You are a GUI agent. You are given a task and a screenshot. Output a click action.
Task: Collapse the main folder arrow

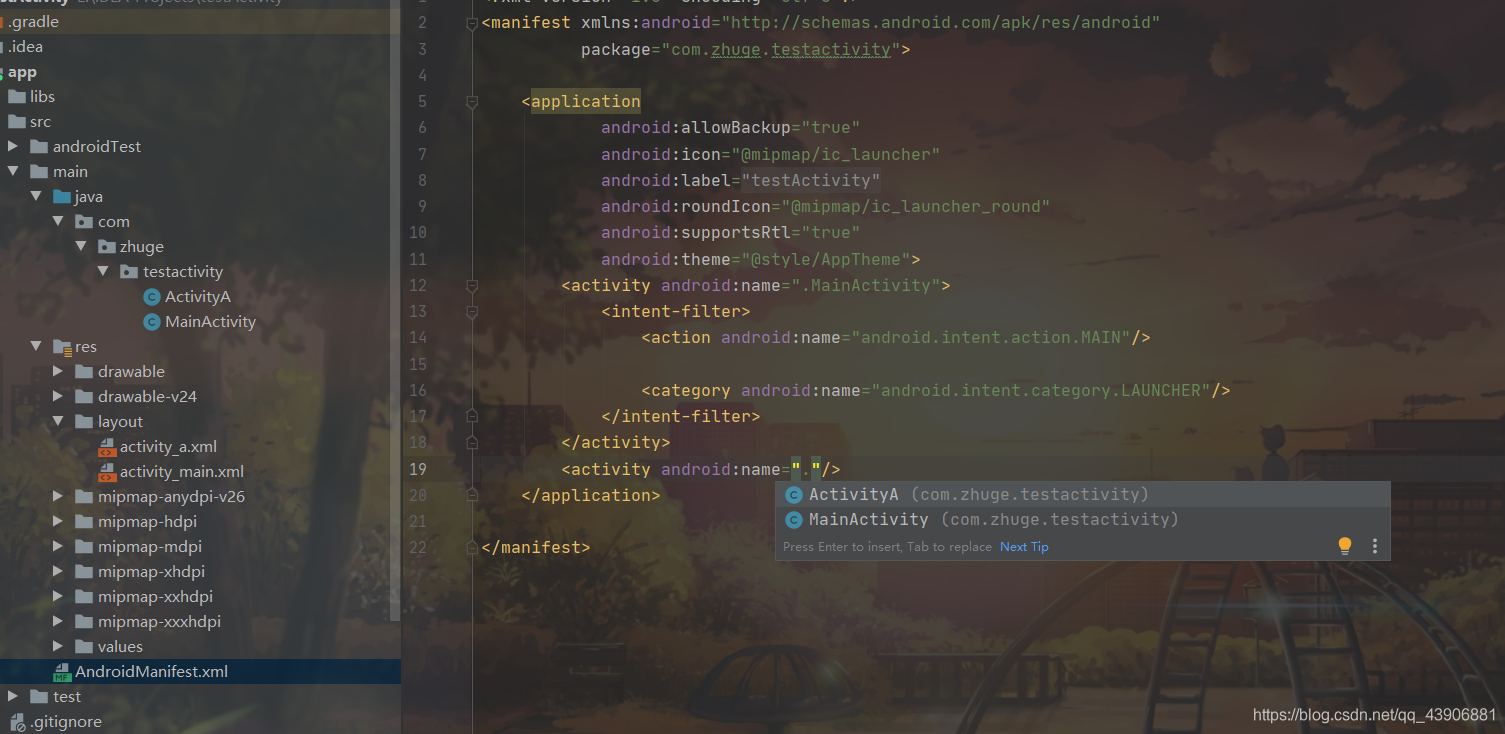[x=13, y=171]
